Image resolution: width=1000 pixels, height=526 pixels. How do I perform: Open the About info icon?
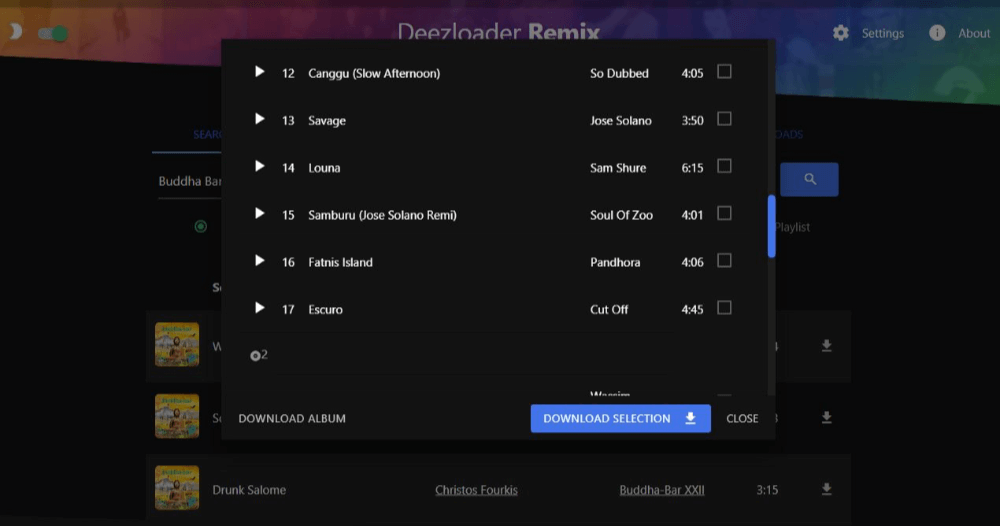(x=937, y=33)
